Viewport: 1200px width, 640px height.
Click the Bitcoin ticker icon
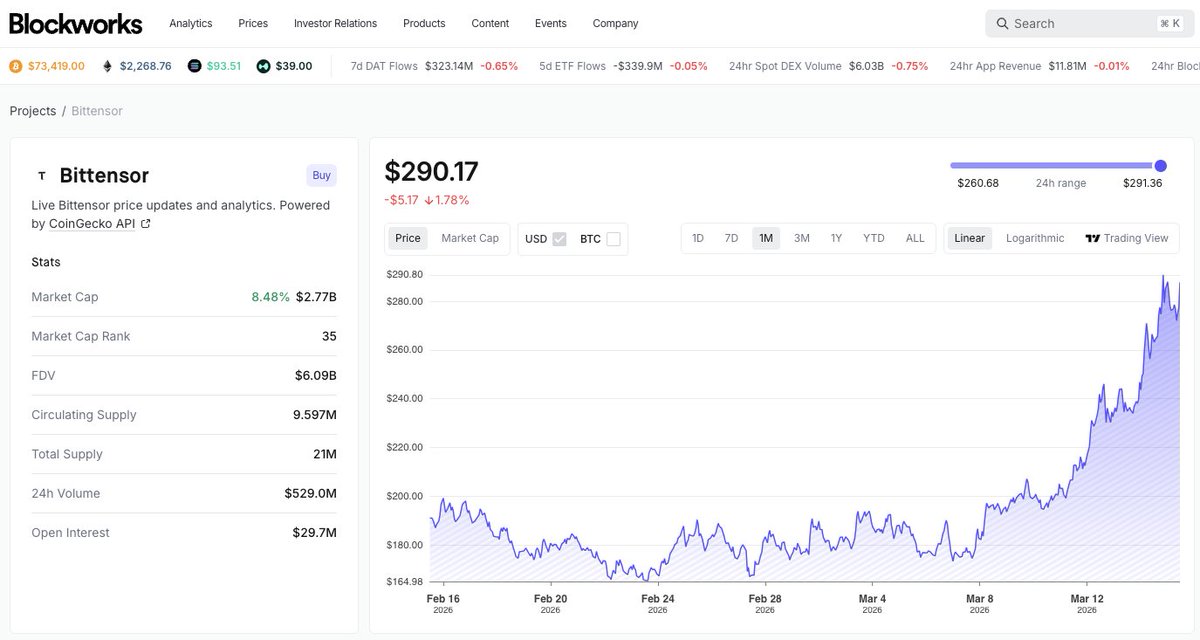[x=15, y=66]
